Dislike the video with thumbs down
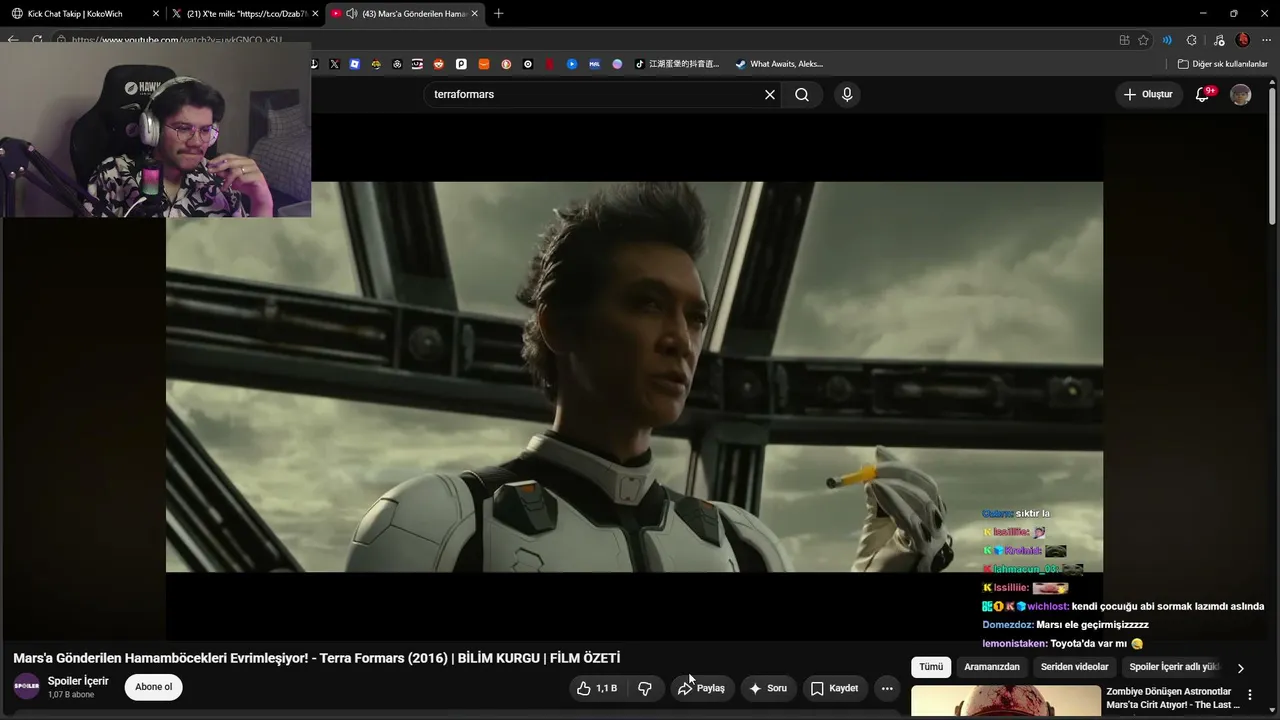The height and width of the screenshot is (720, 1280). click(x=645, y=688)
